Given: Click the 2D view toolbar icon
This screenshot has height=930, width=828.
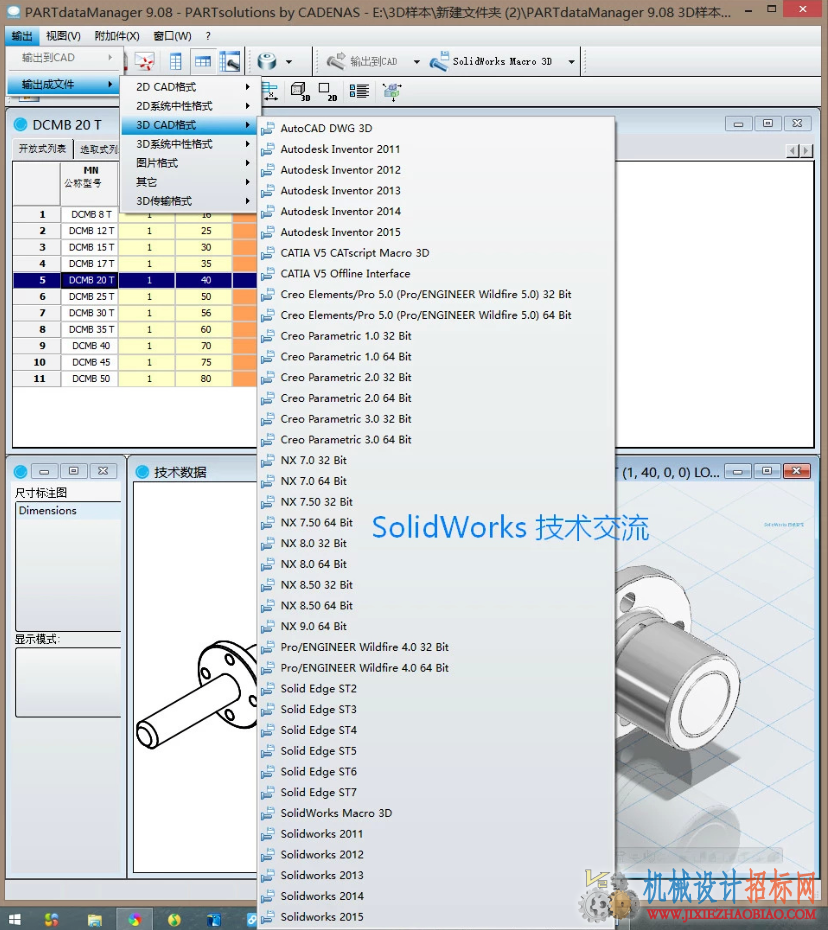Looking at the screenshot, I should click(x=327, y=91).
